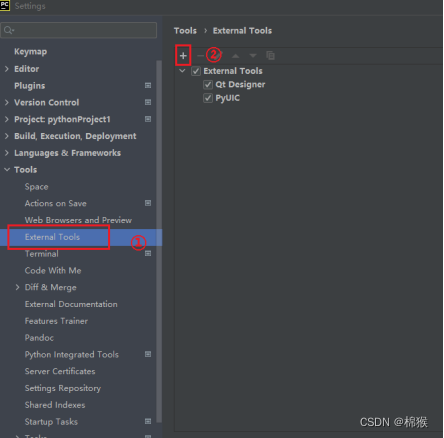Image resolution: width=444 pixels, height=438 pixels.
Task: Click the search magnifier icon in settings
Action: click(x=9, y=30)
